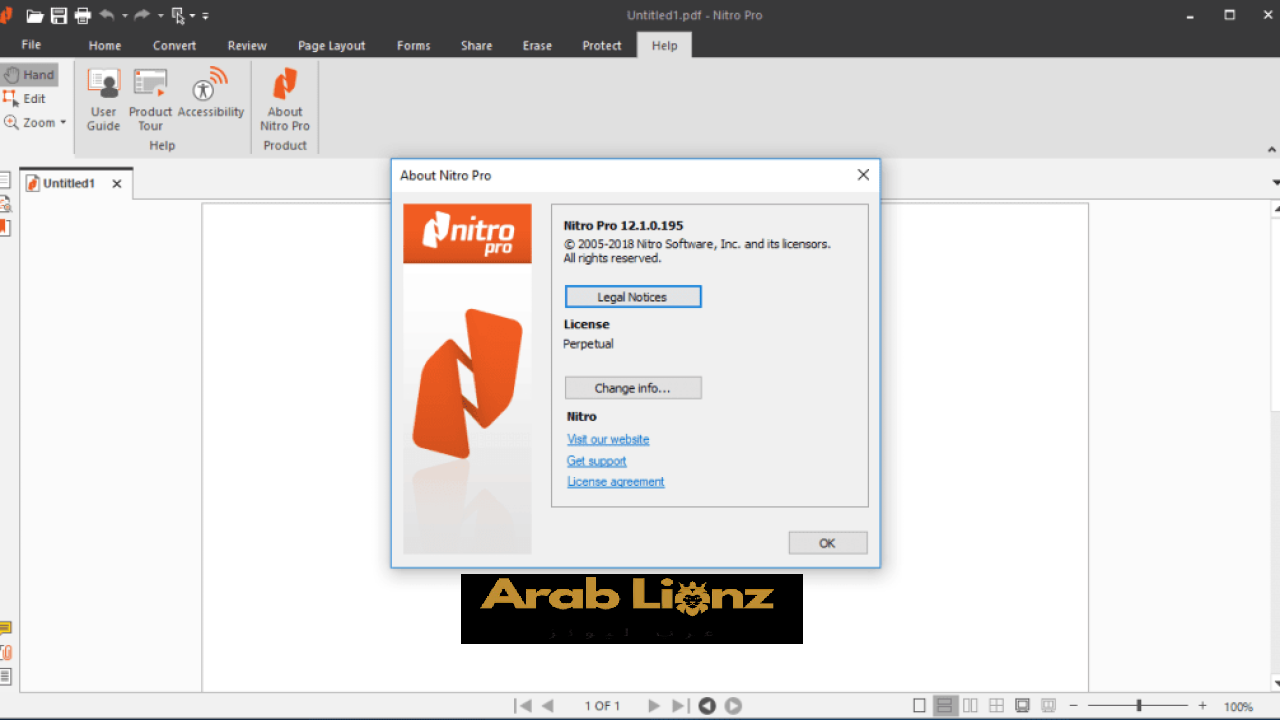Click the 1 OF 1 page number field
This screenshot has height=720, width=1280.
tap(602, 706)
